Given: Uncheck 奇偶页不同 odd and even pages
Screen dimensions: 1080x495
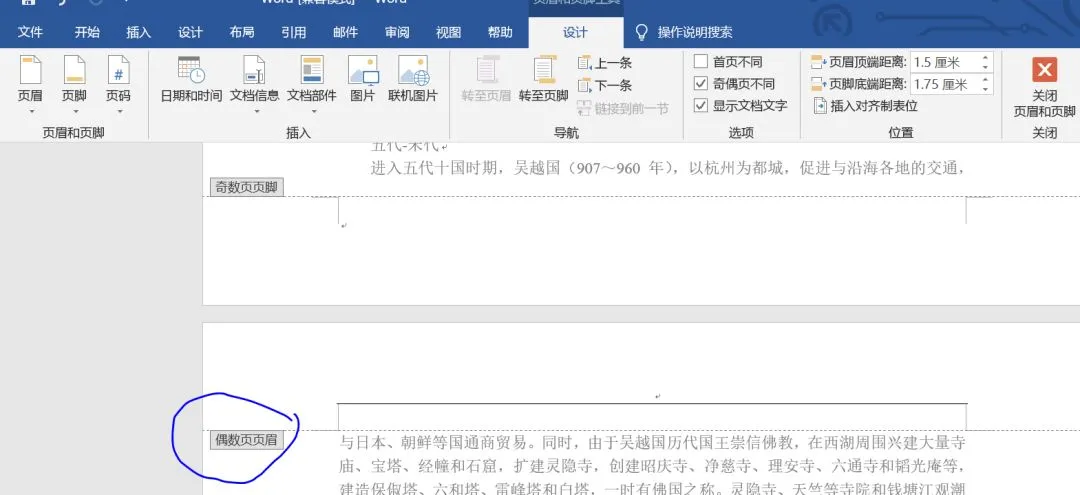Looking at the screenshot, I should 700,84.
